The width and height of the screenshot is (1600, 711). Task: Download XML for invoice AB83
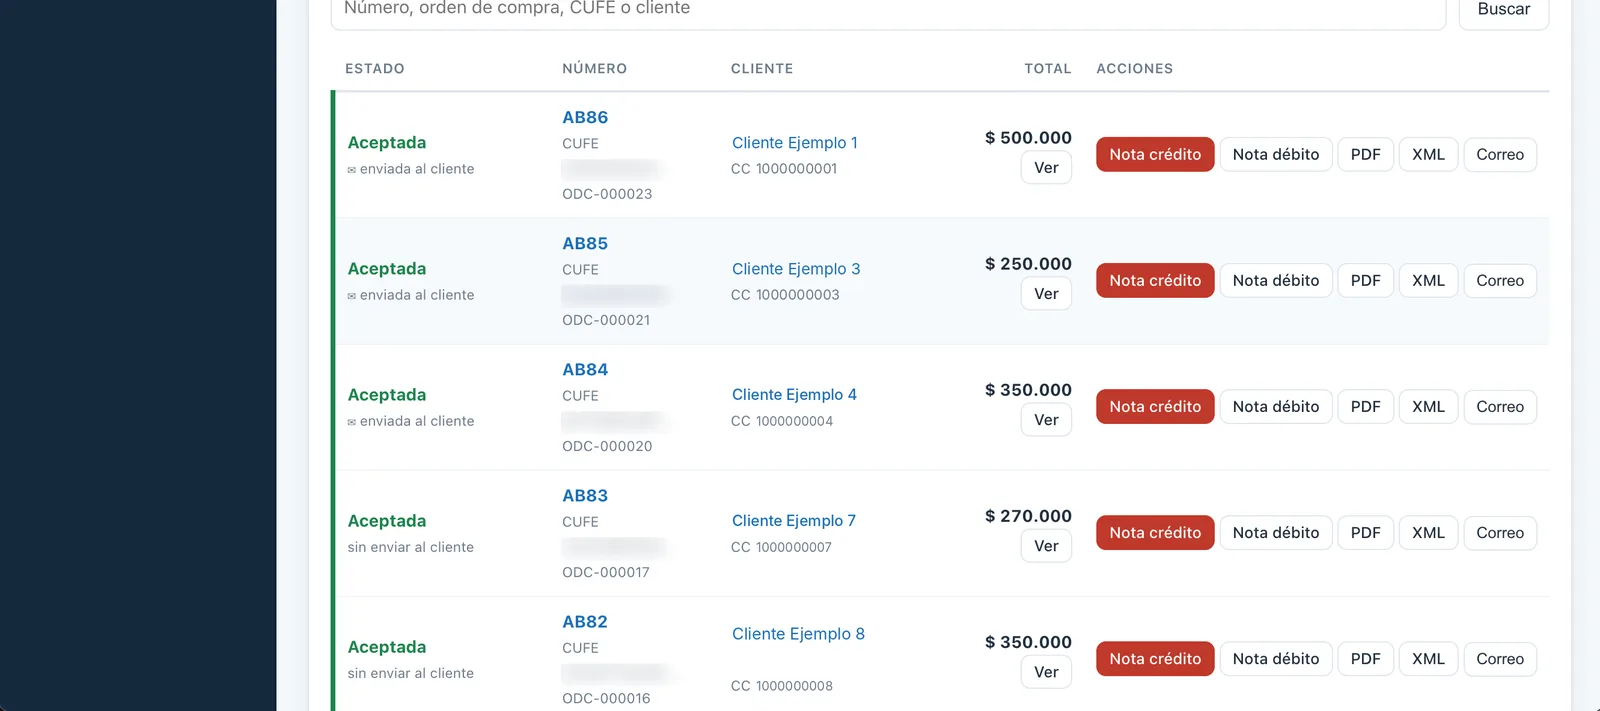pos(1428,532)
